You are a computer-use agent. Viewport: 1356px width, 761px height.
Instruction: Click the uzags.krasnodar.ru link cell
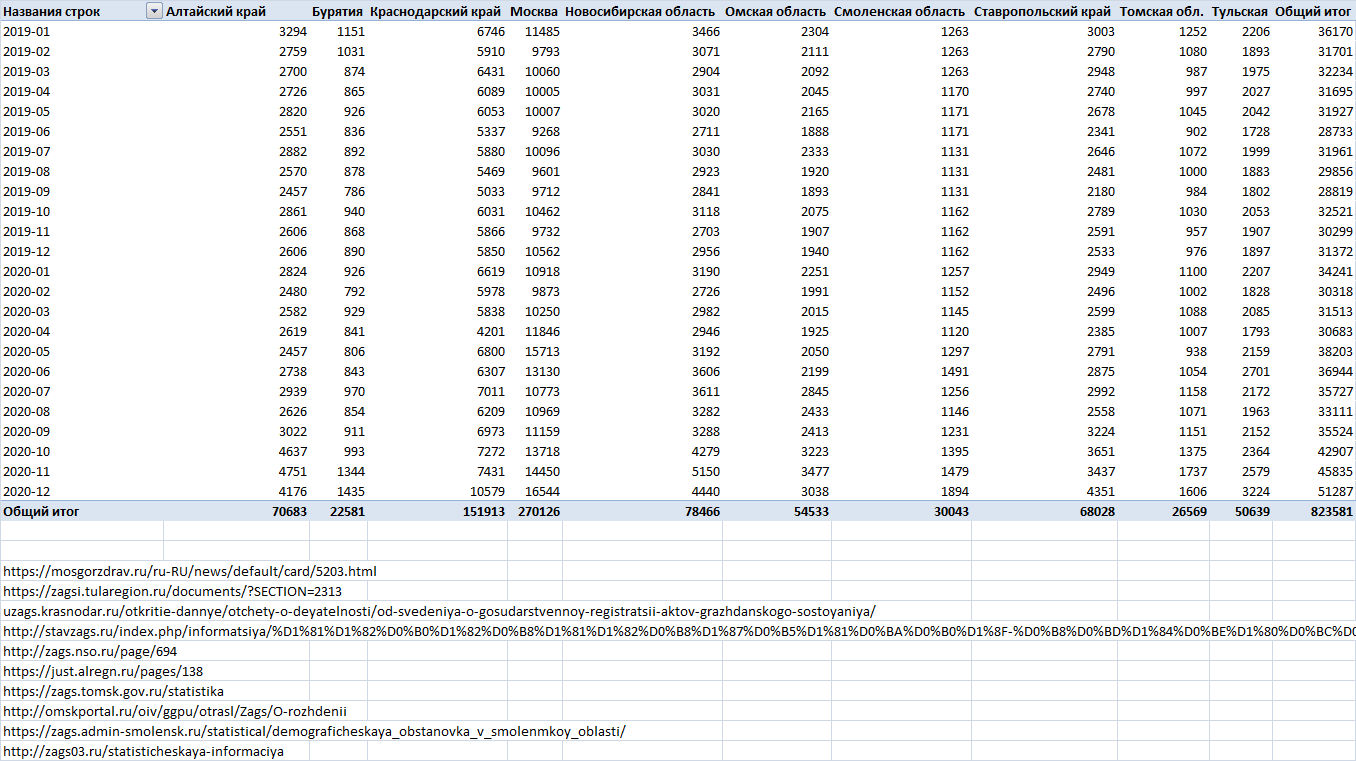point(440,611)
